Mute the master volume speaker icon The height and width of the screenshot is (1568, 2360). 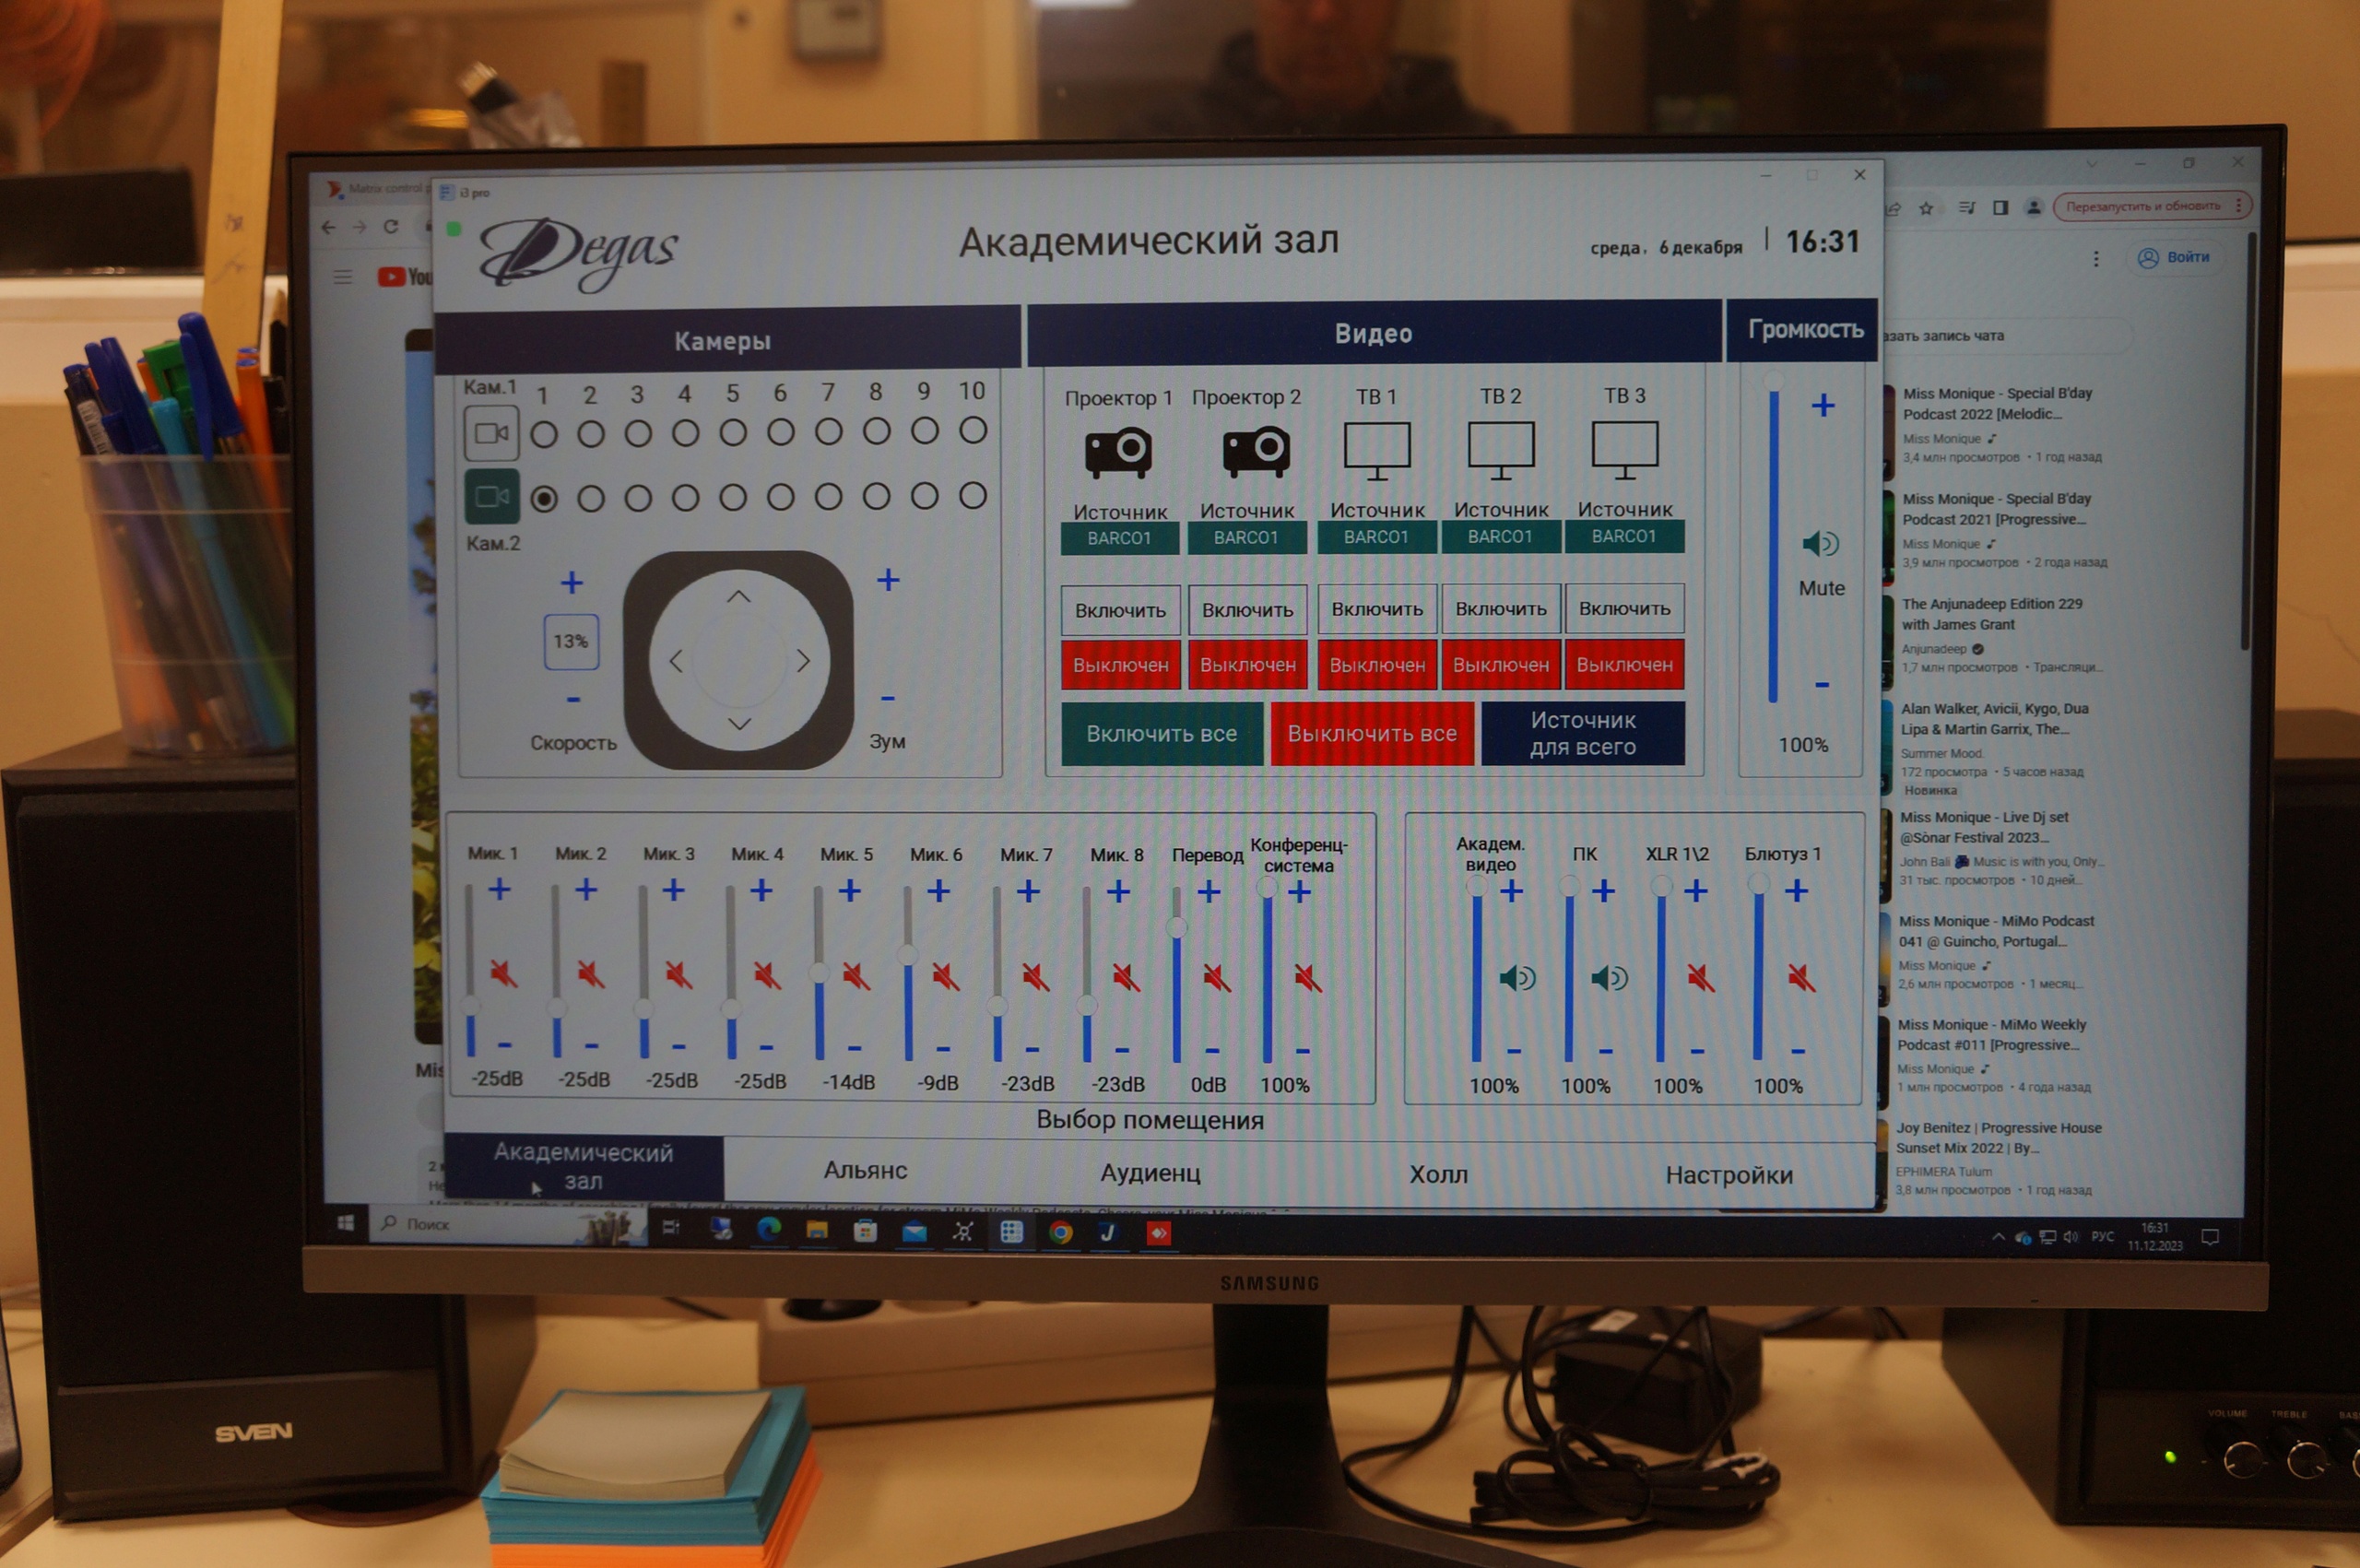click(x=1820, y=544)
